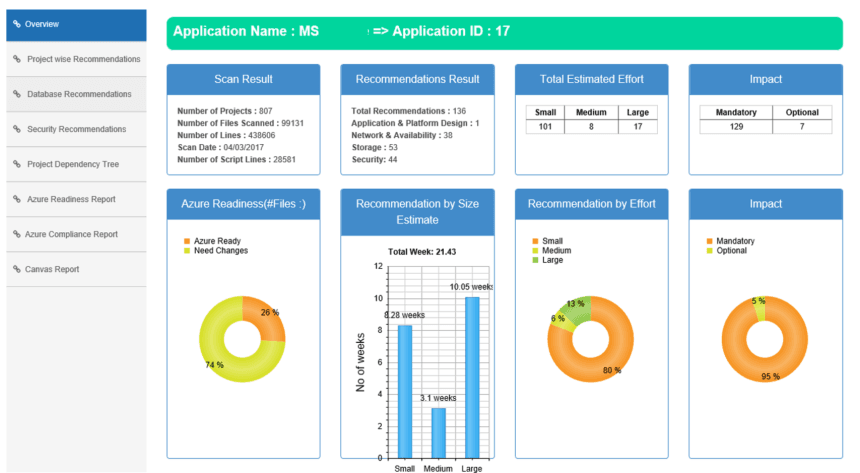This screenshot has width=860, height=473.
Task: Click 'Number of Script Lines : 28581'
Action: [x=236, y=159]
